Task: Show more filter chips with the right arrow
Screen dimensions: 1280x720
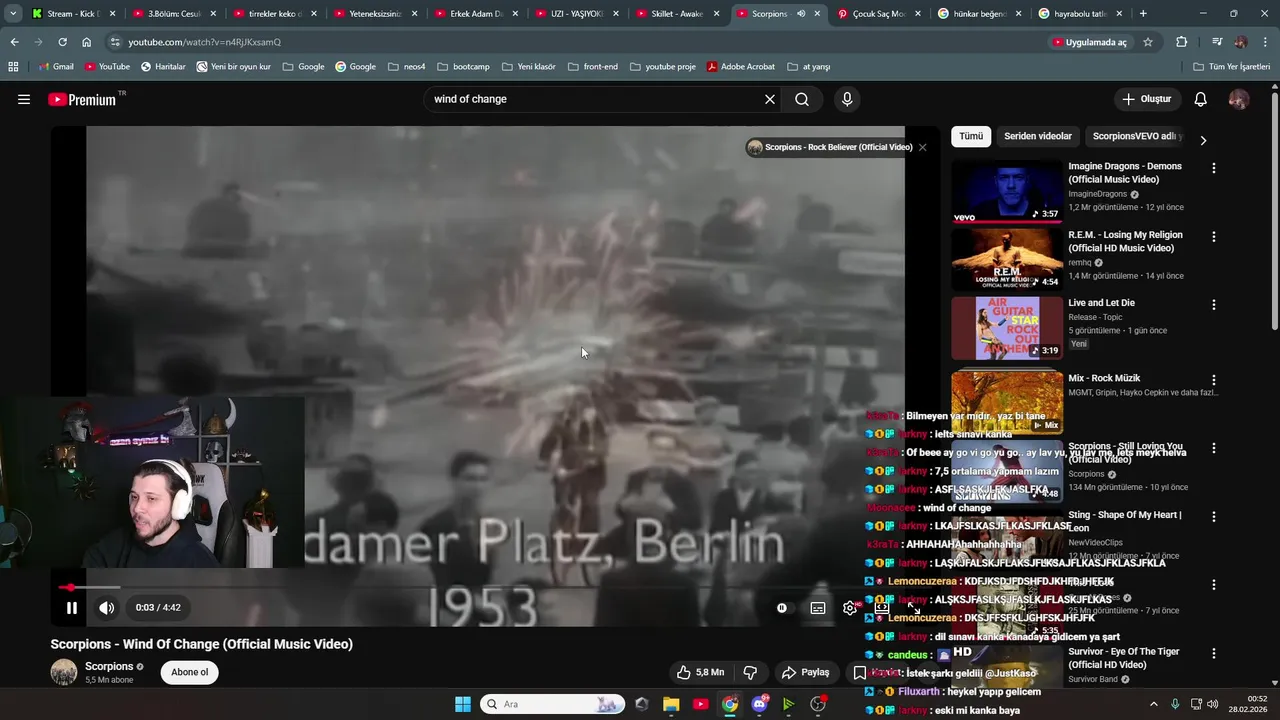Action: coord(1203,140)
